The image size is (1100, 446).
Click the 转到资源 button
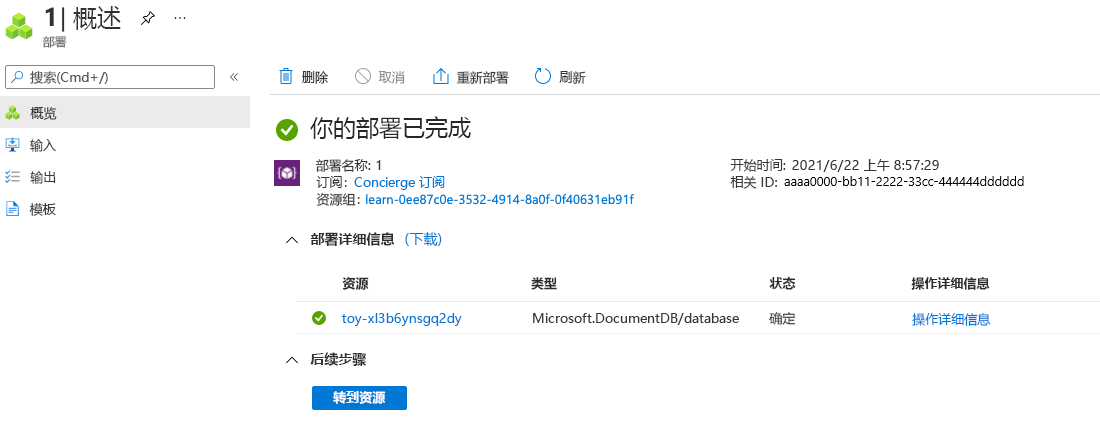pos(359,398)
